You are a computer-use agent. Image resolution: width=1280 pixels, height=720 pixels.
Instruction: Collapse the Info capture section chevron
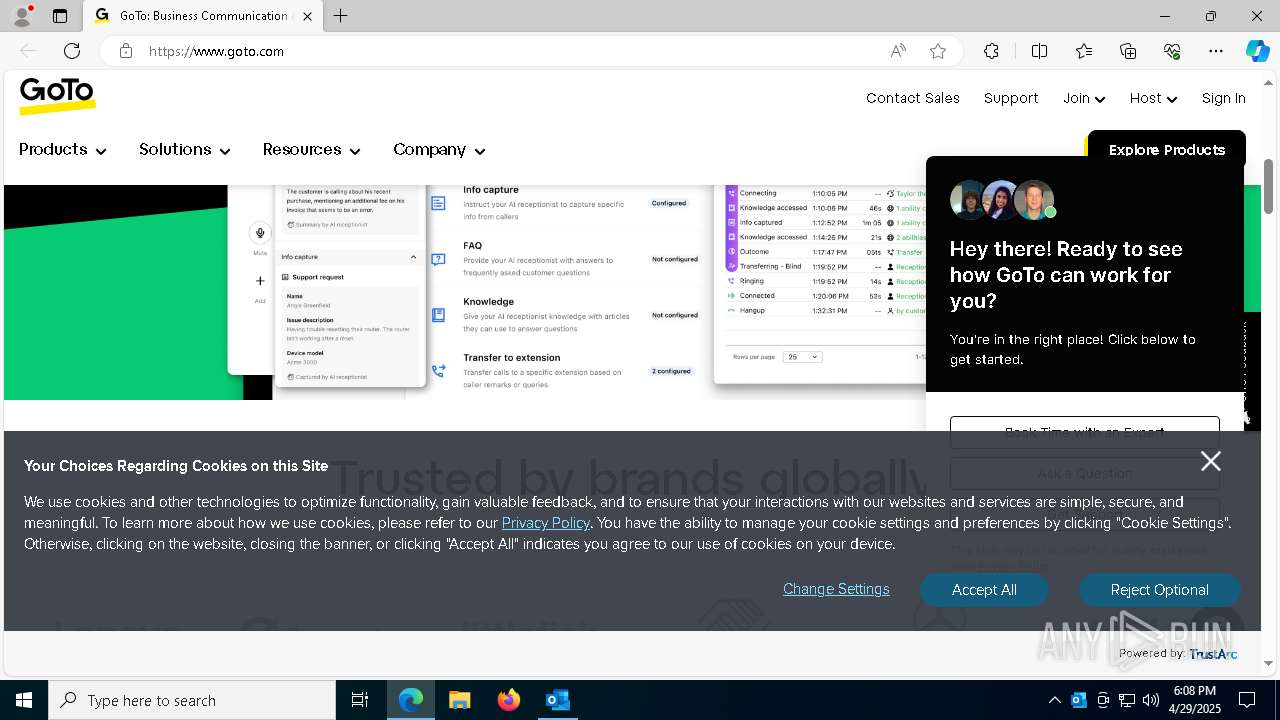pyautogui.click(x=413, y=257)
